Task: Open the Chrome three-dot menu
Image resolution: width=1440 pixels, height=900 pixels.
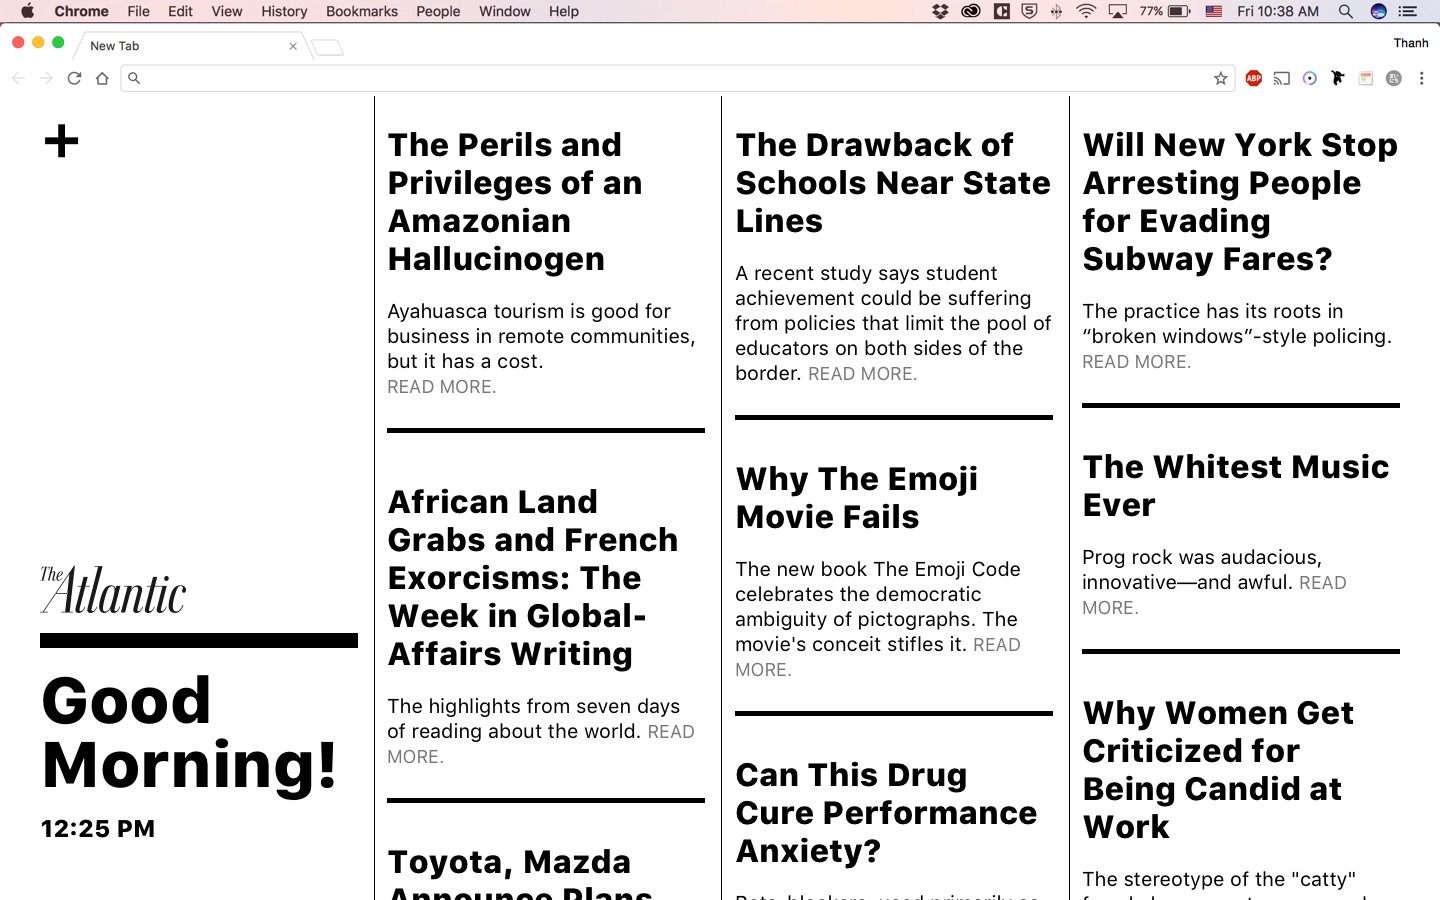Action: click(x=1421, y=78)
